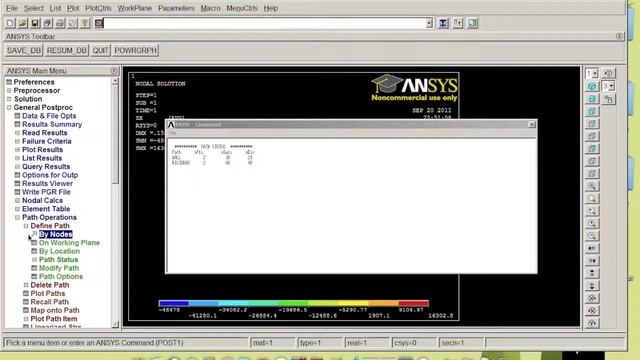640x360 pixels.
Task: Expand the Solution tree node
Action: pos(9,99)
